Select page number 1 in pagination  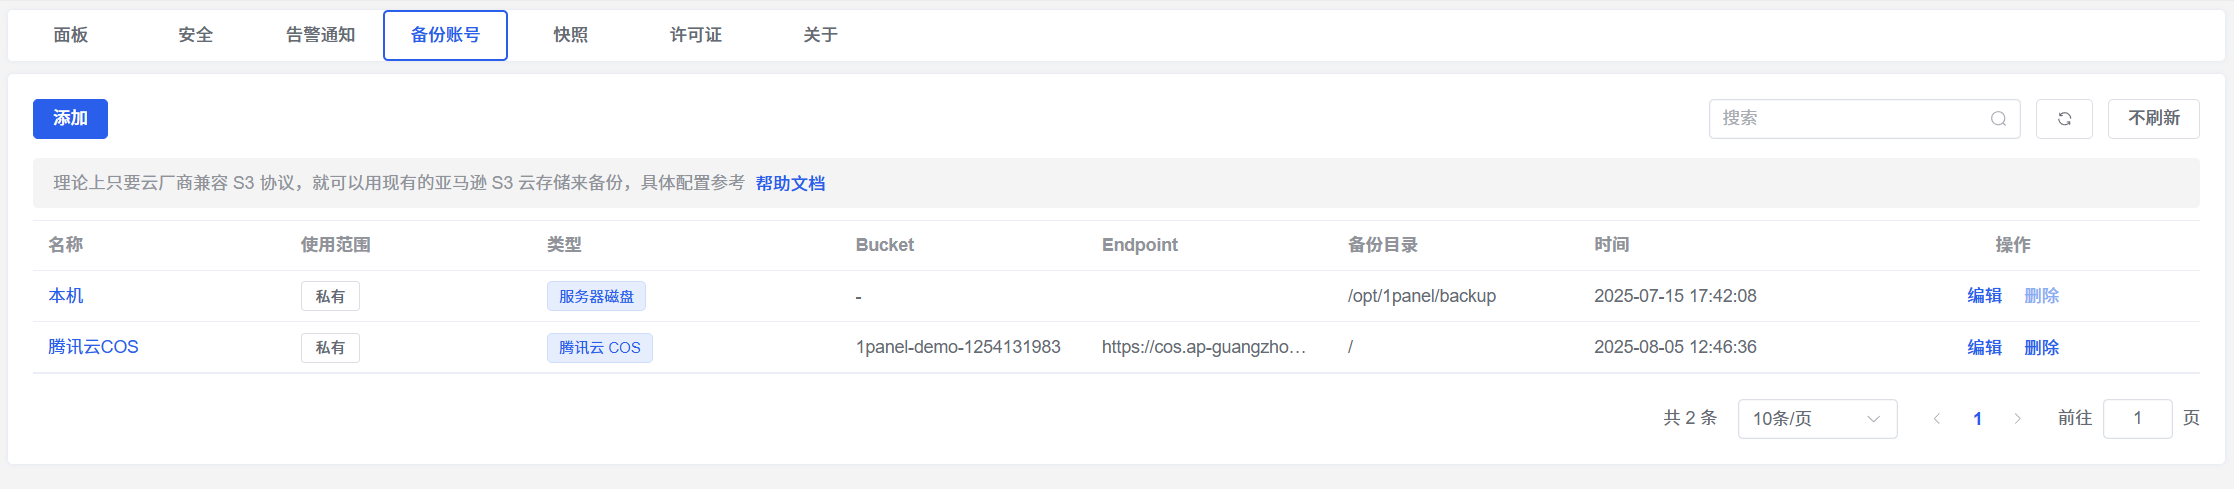click(x=1977, y=419)
